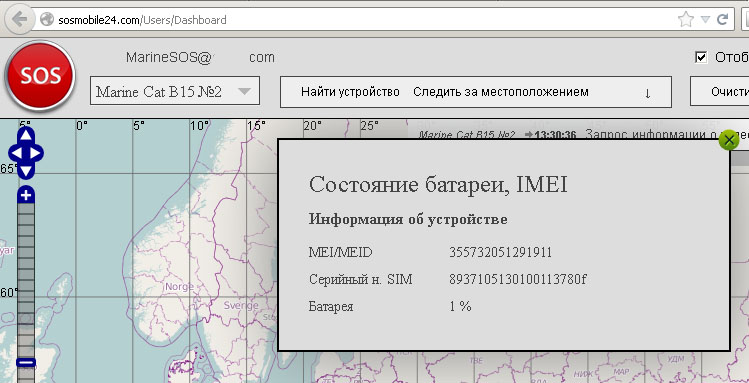Click log entry time 13:30:36
Screen dimensions: 749x383
(x=555, y=135)
